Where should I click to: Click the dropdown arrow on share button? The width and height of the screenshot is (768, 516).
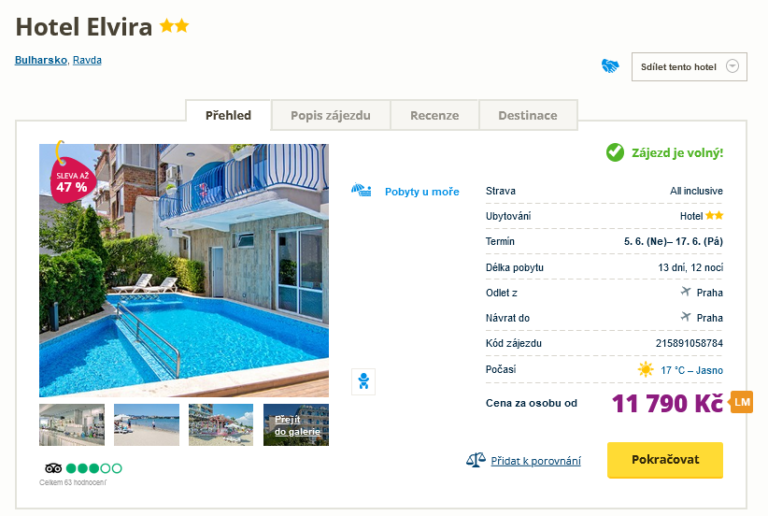tap(732, 66)
